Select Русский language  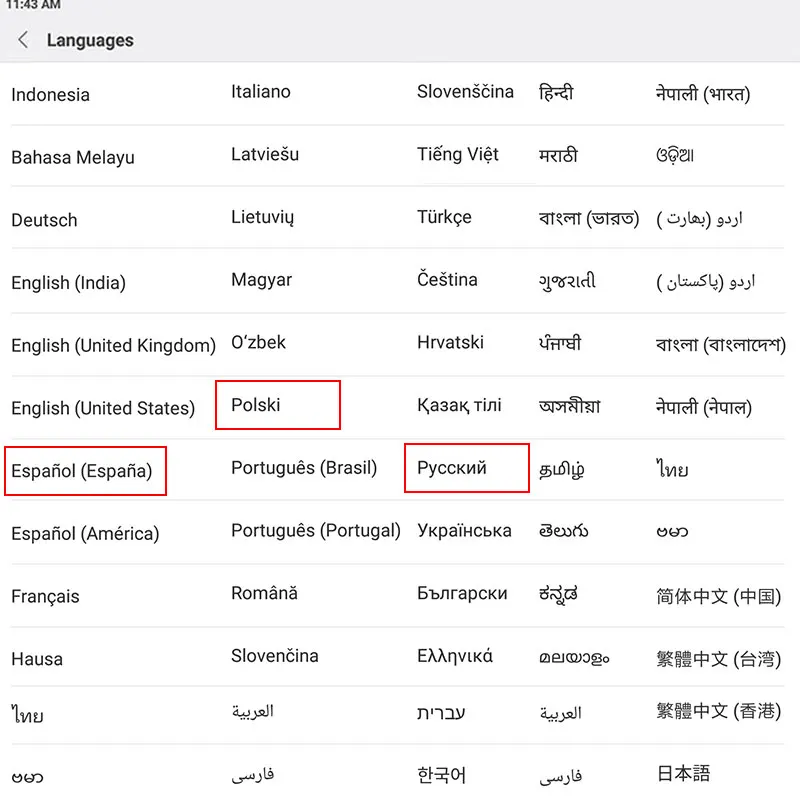tap(452, 468)
